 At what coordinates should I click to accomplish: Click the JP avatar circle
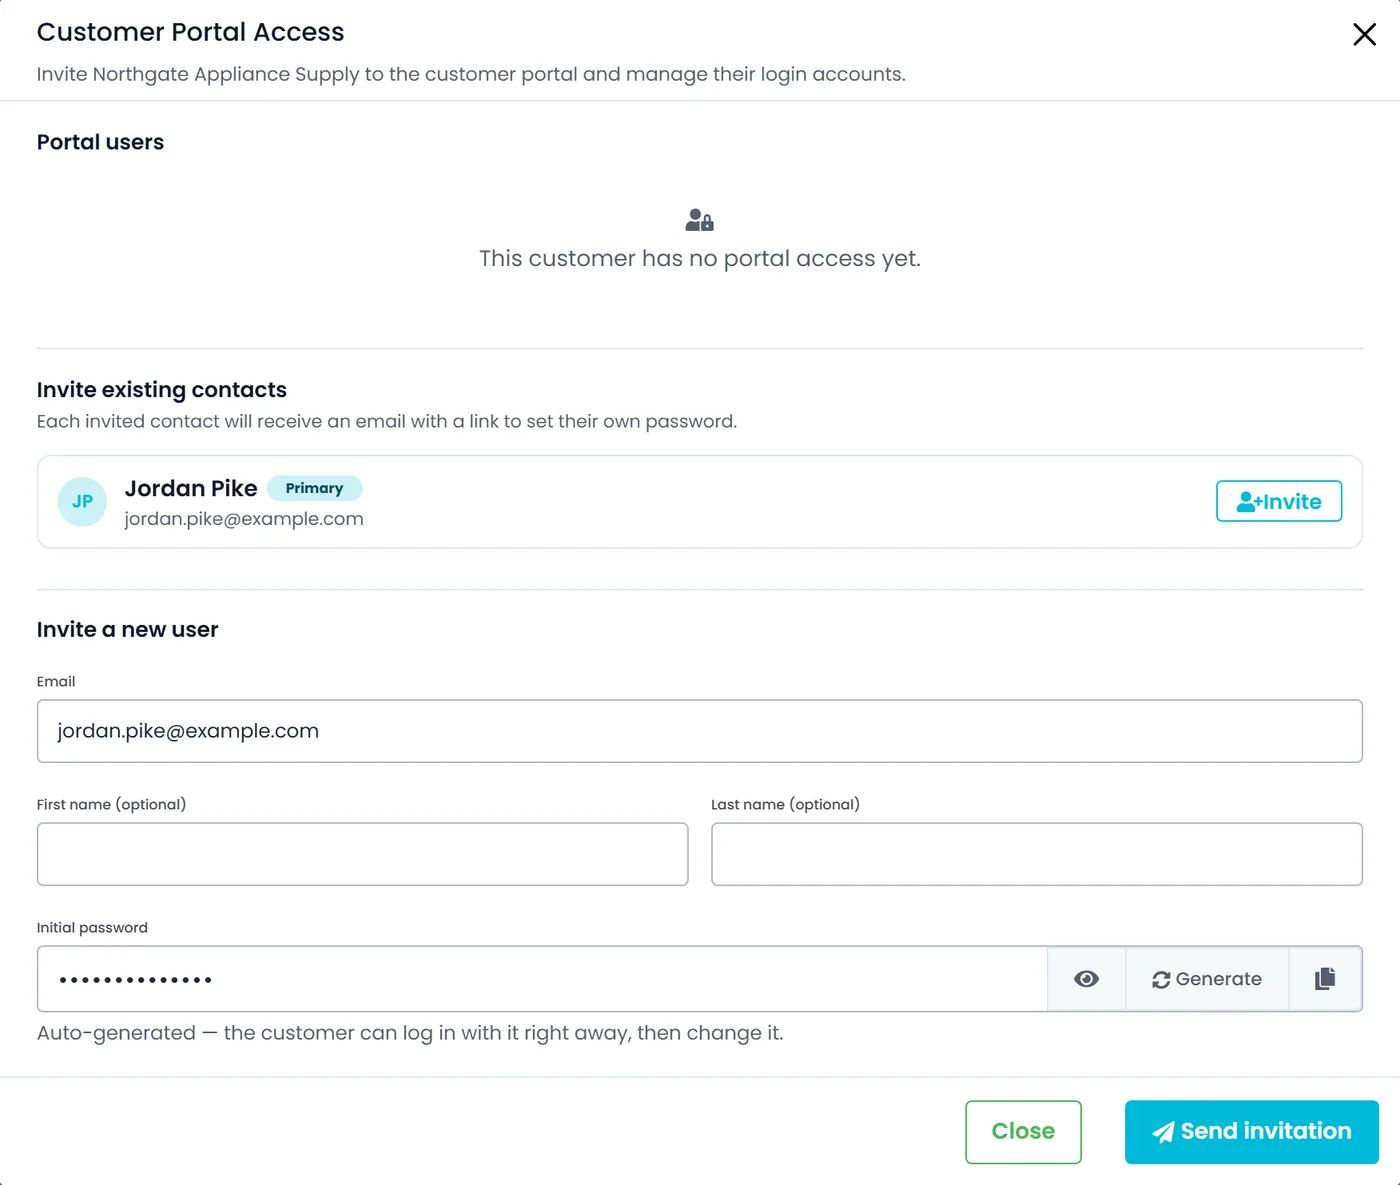coord(82,502)
